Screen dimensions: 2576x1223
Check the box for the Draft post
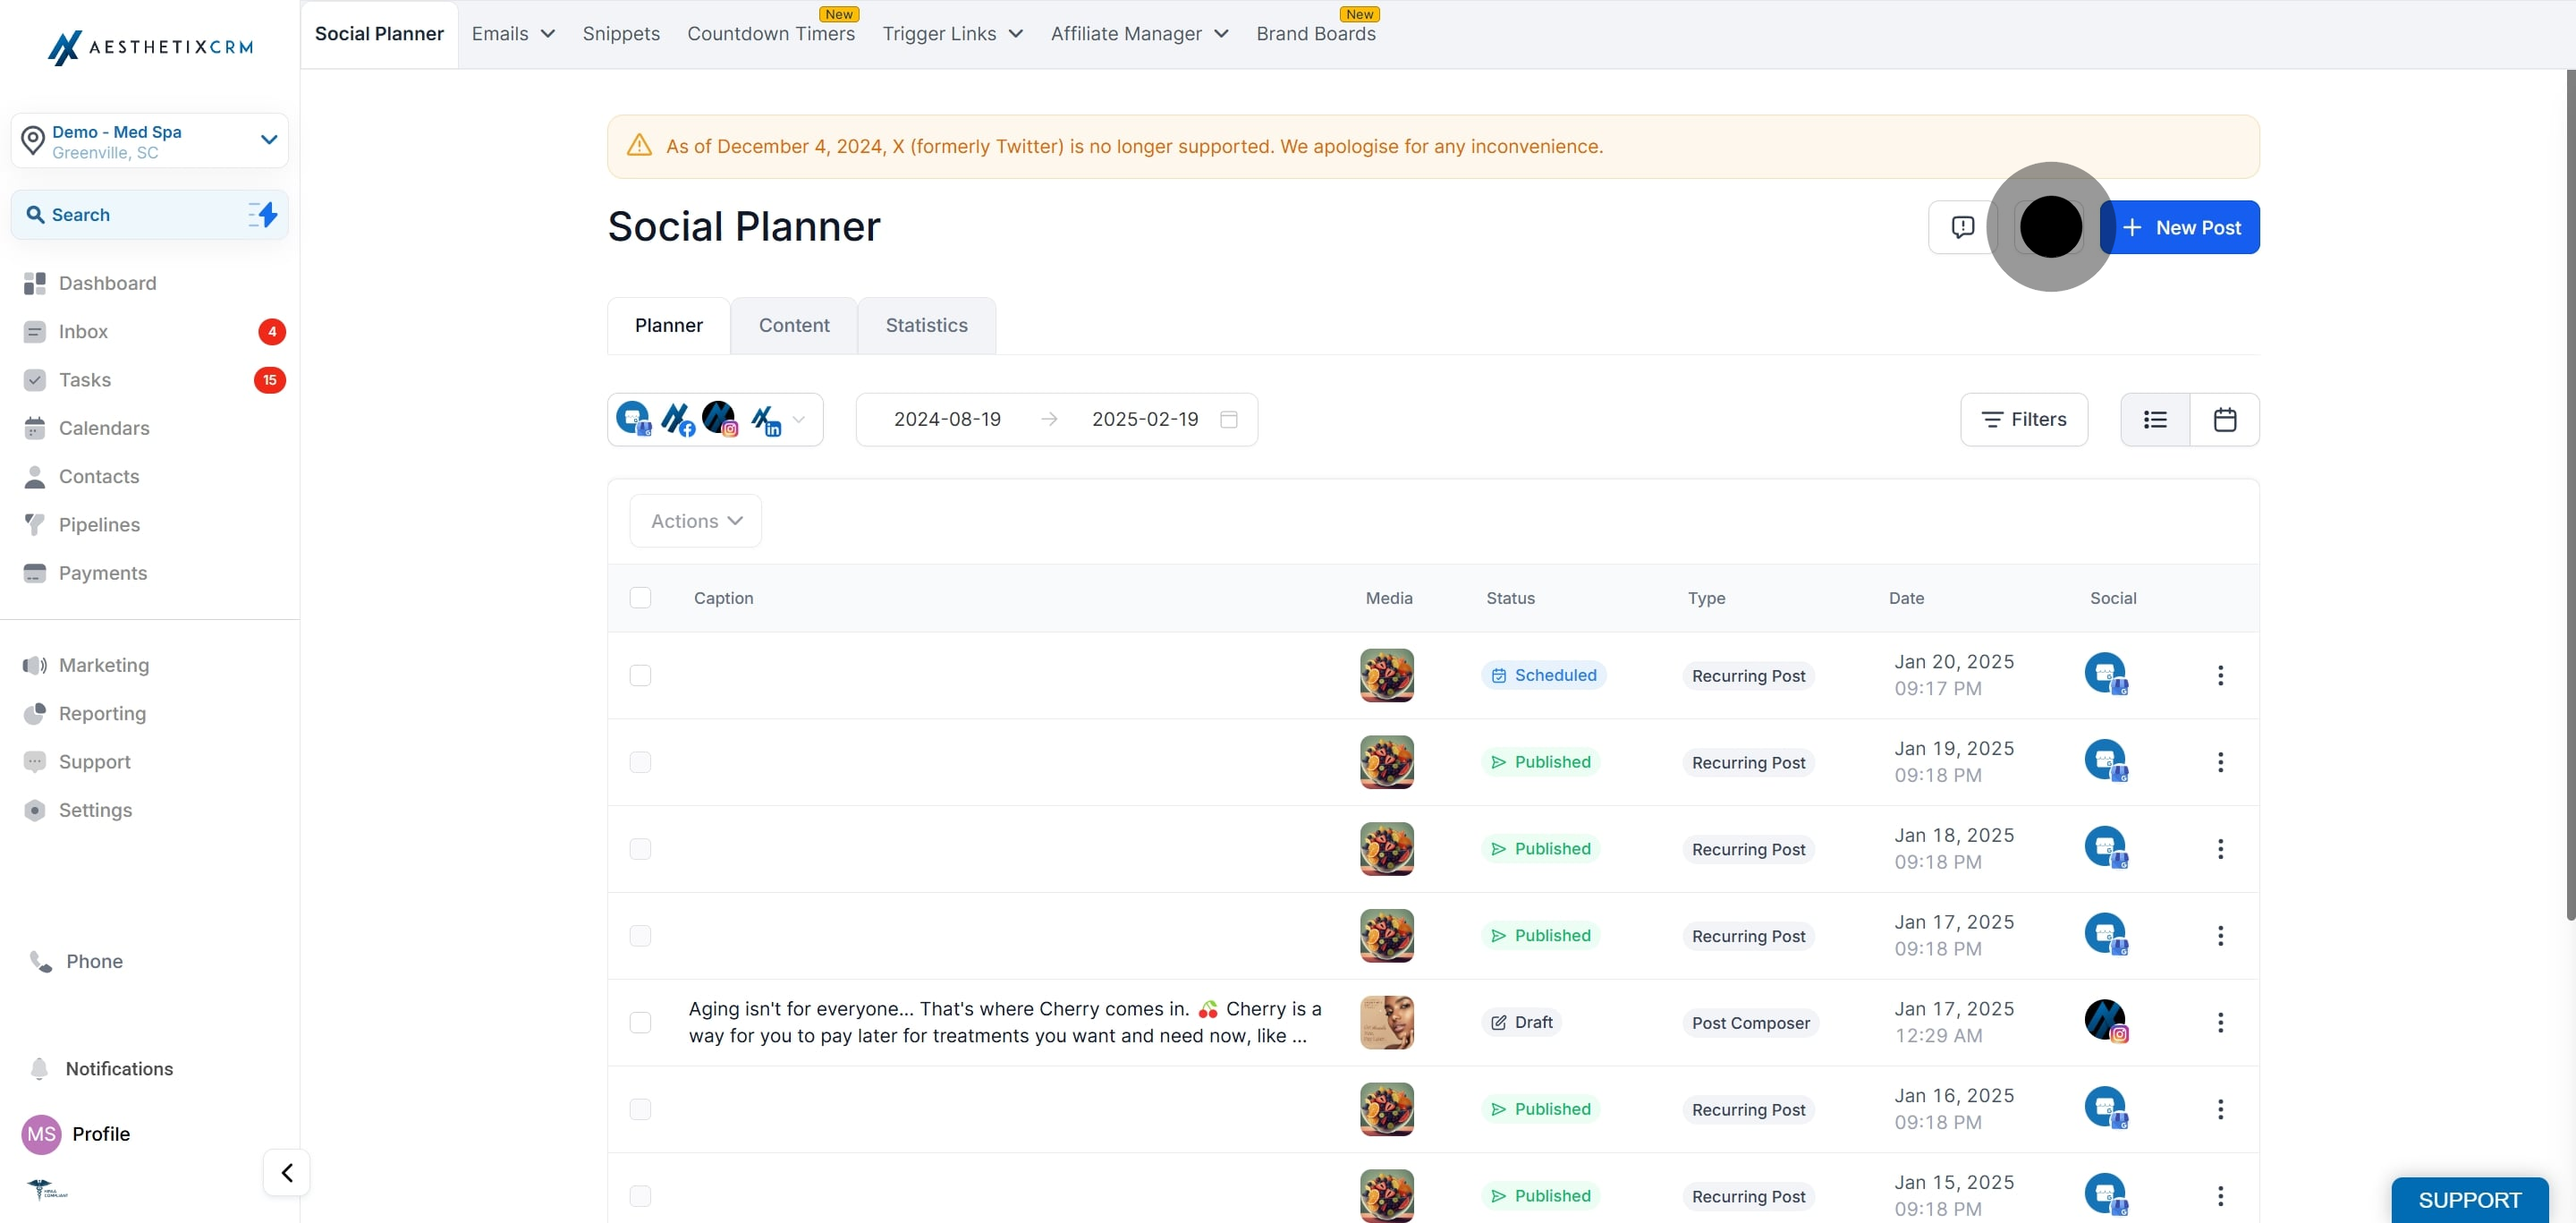(x=640, y=1022)
